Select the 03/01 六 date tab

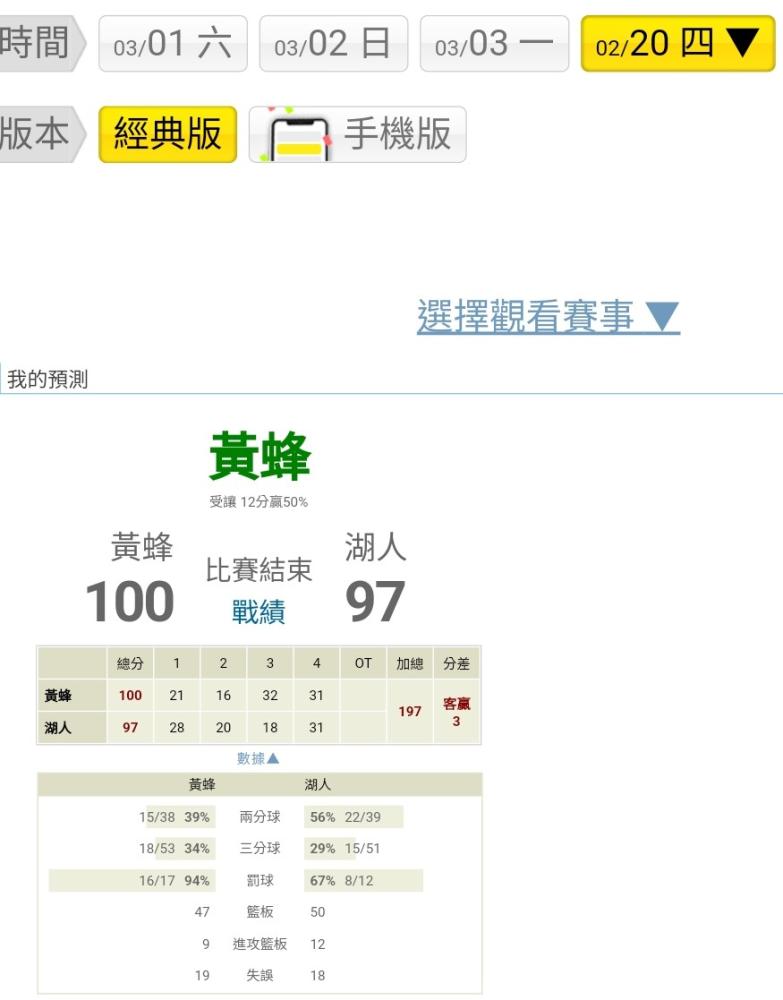click(x=173, y=43)
